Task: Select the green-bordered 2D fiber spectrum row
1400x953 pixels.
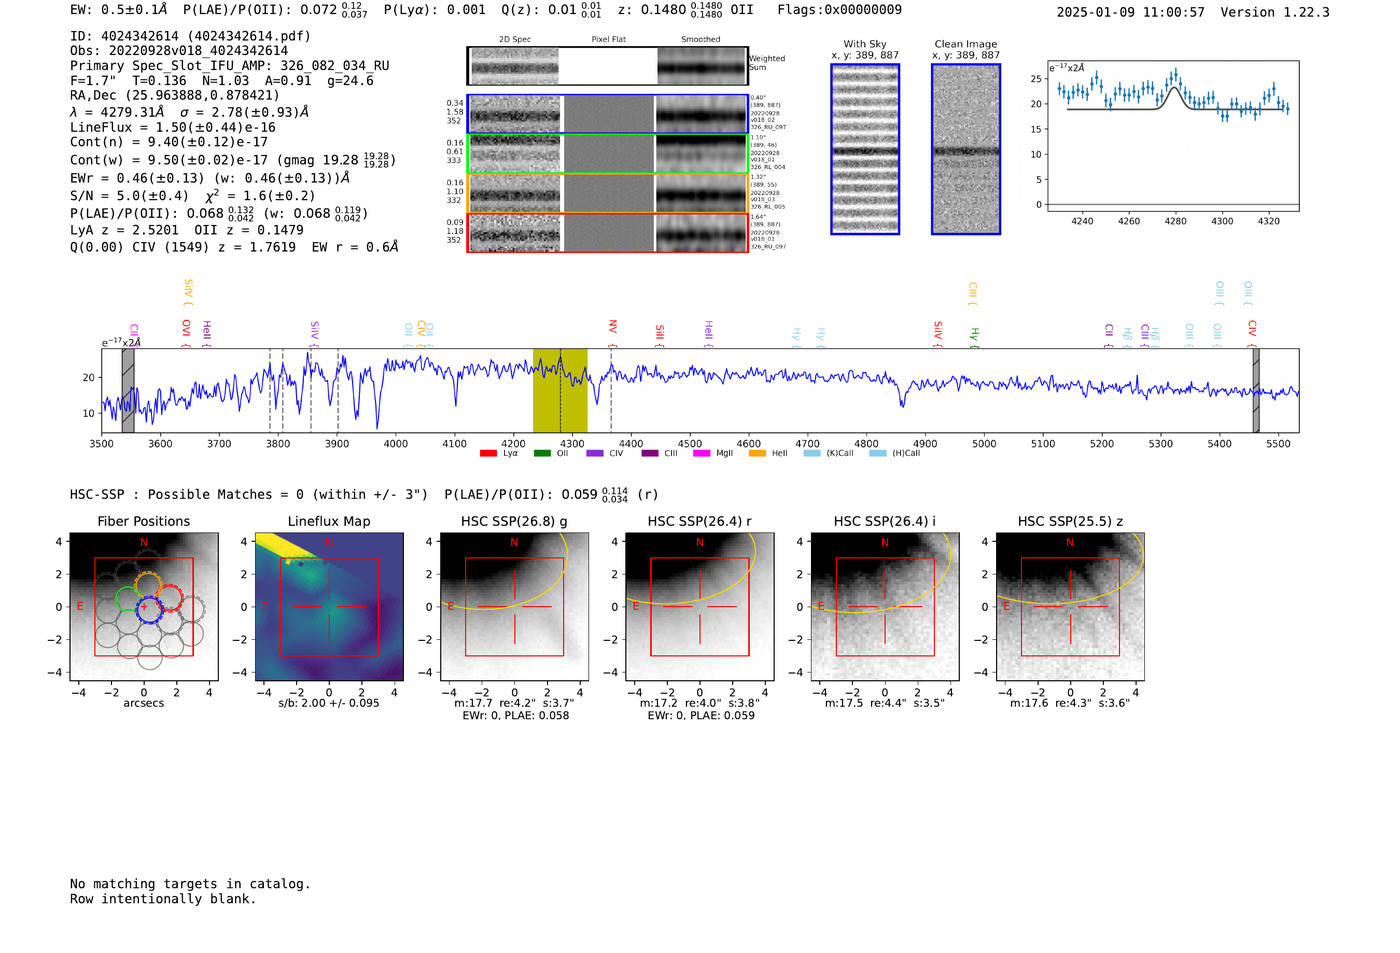Action: click(x=608, y=154)
